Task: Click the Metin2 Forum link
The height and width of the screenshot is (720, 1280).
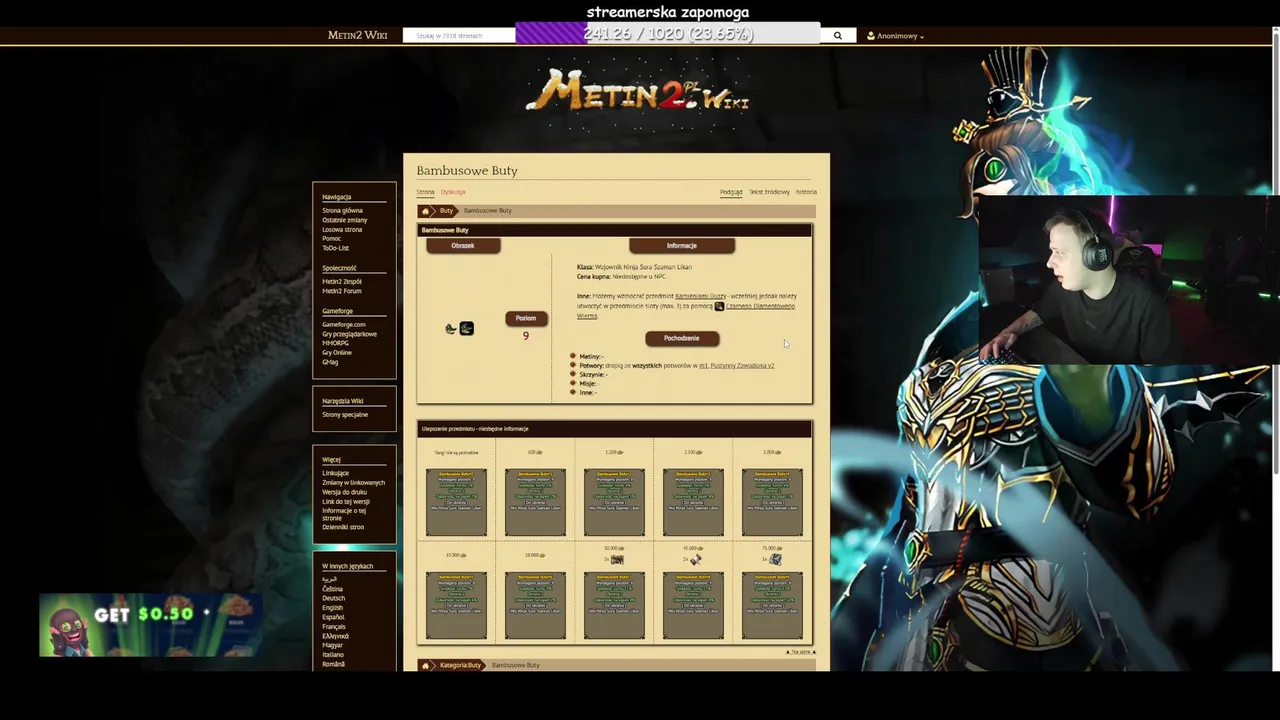Action: [342, 291]
